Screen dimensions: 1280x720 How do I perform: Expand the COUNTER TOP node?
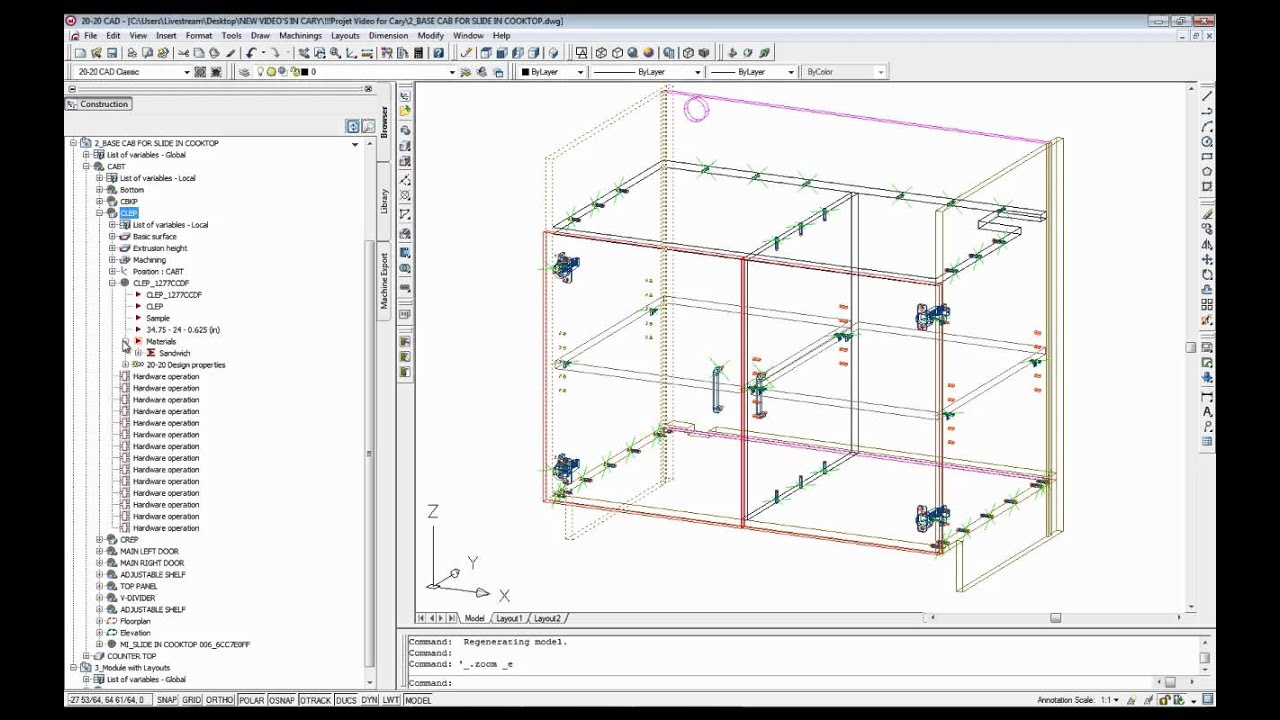click(87, 656)
